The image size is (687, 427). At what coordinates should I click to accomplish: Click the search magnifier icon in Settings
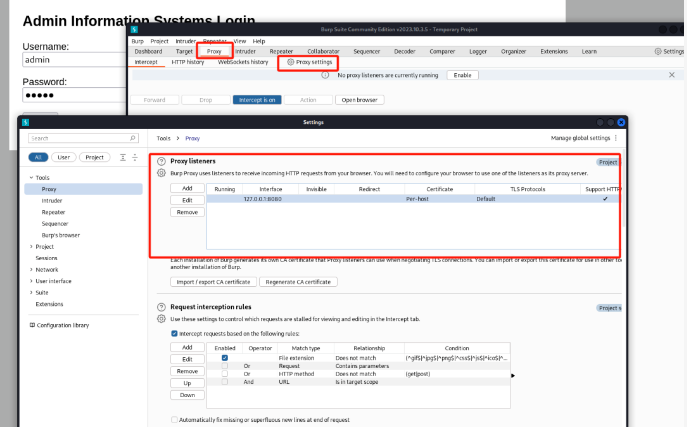click(132, 138)
